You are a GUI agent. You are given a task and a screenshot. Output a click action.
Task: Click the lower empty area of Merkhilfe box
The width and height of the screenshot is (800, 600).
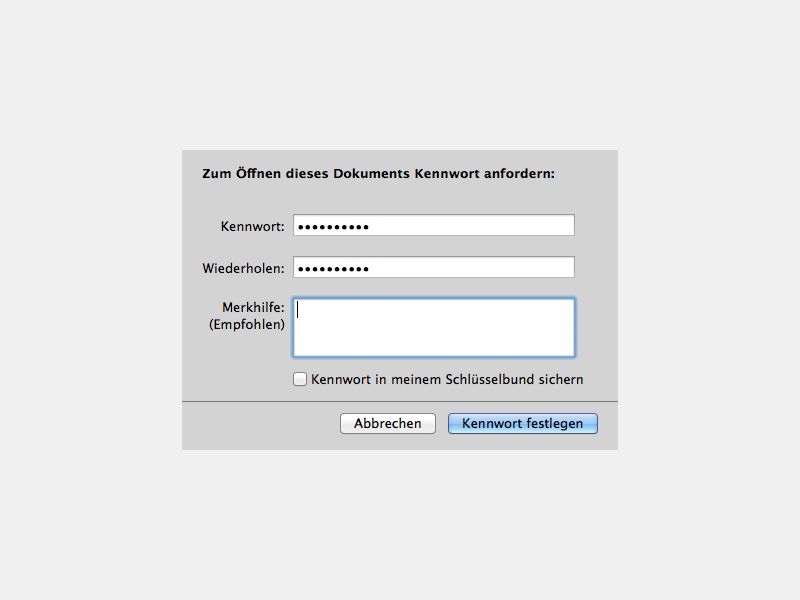[434, 343]
